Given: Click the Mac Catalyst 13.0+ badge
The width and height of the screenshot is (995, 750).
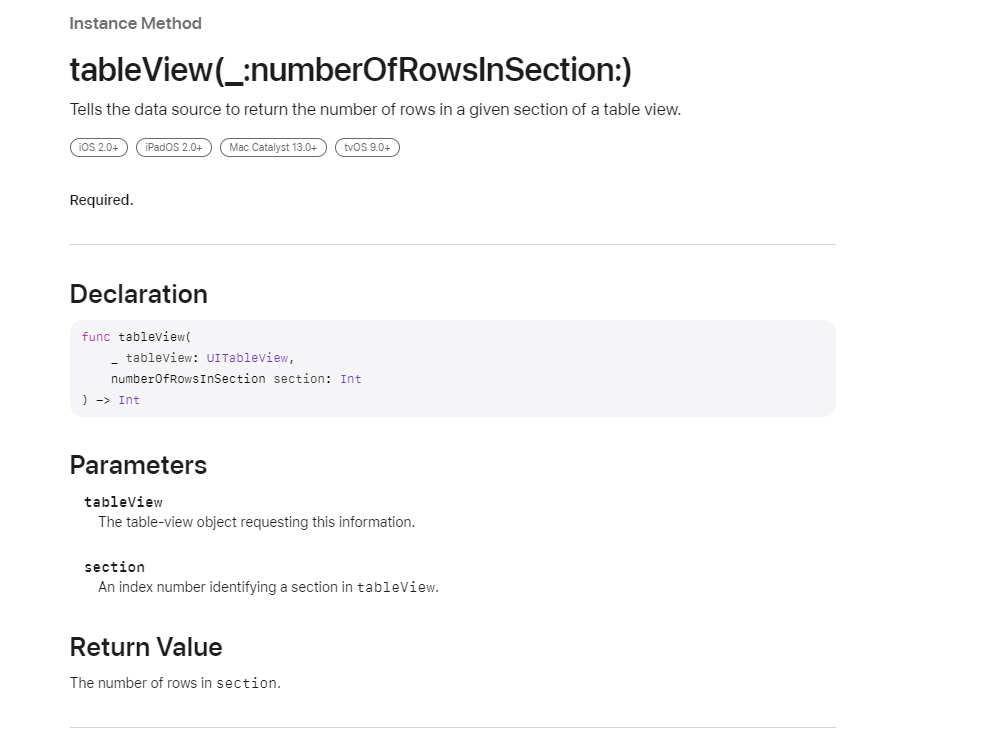Looking at the screenshot, I should (x=273, y=147).
